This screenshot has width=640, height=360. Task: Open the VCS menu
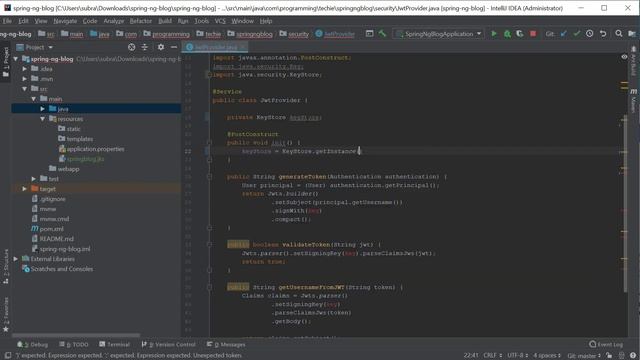[220, 21]
